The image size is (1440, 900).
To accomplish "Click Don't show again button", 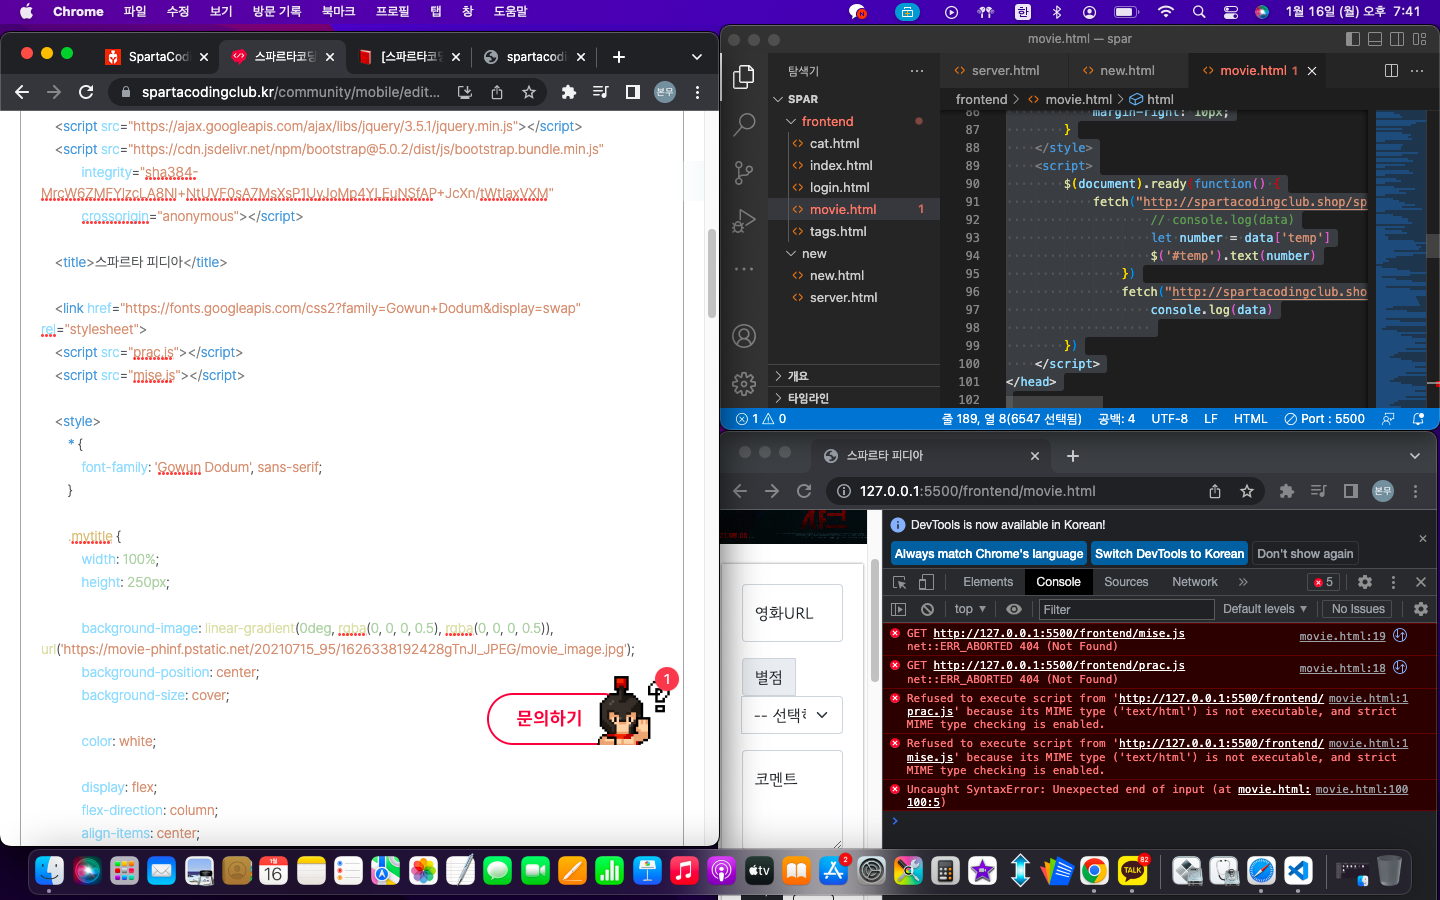I will tap(1305, 554).
